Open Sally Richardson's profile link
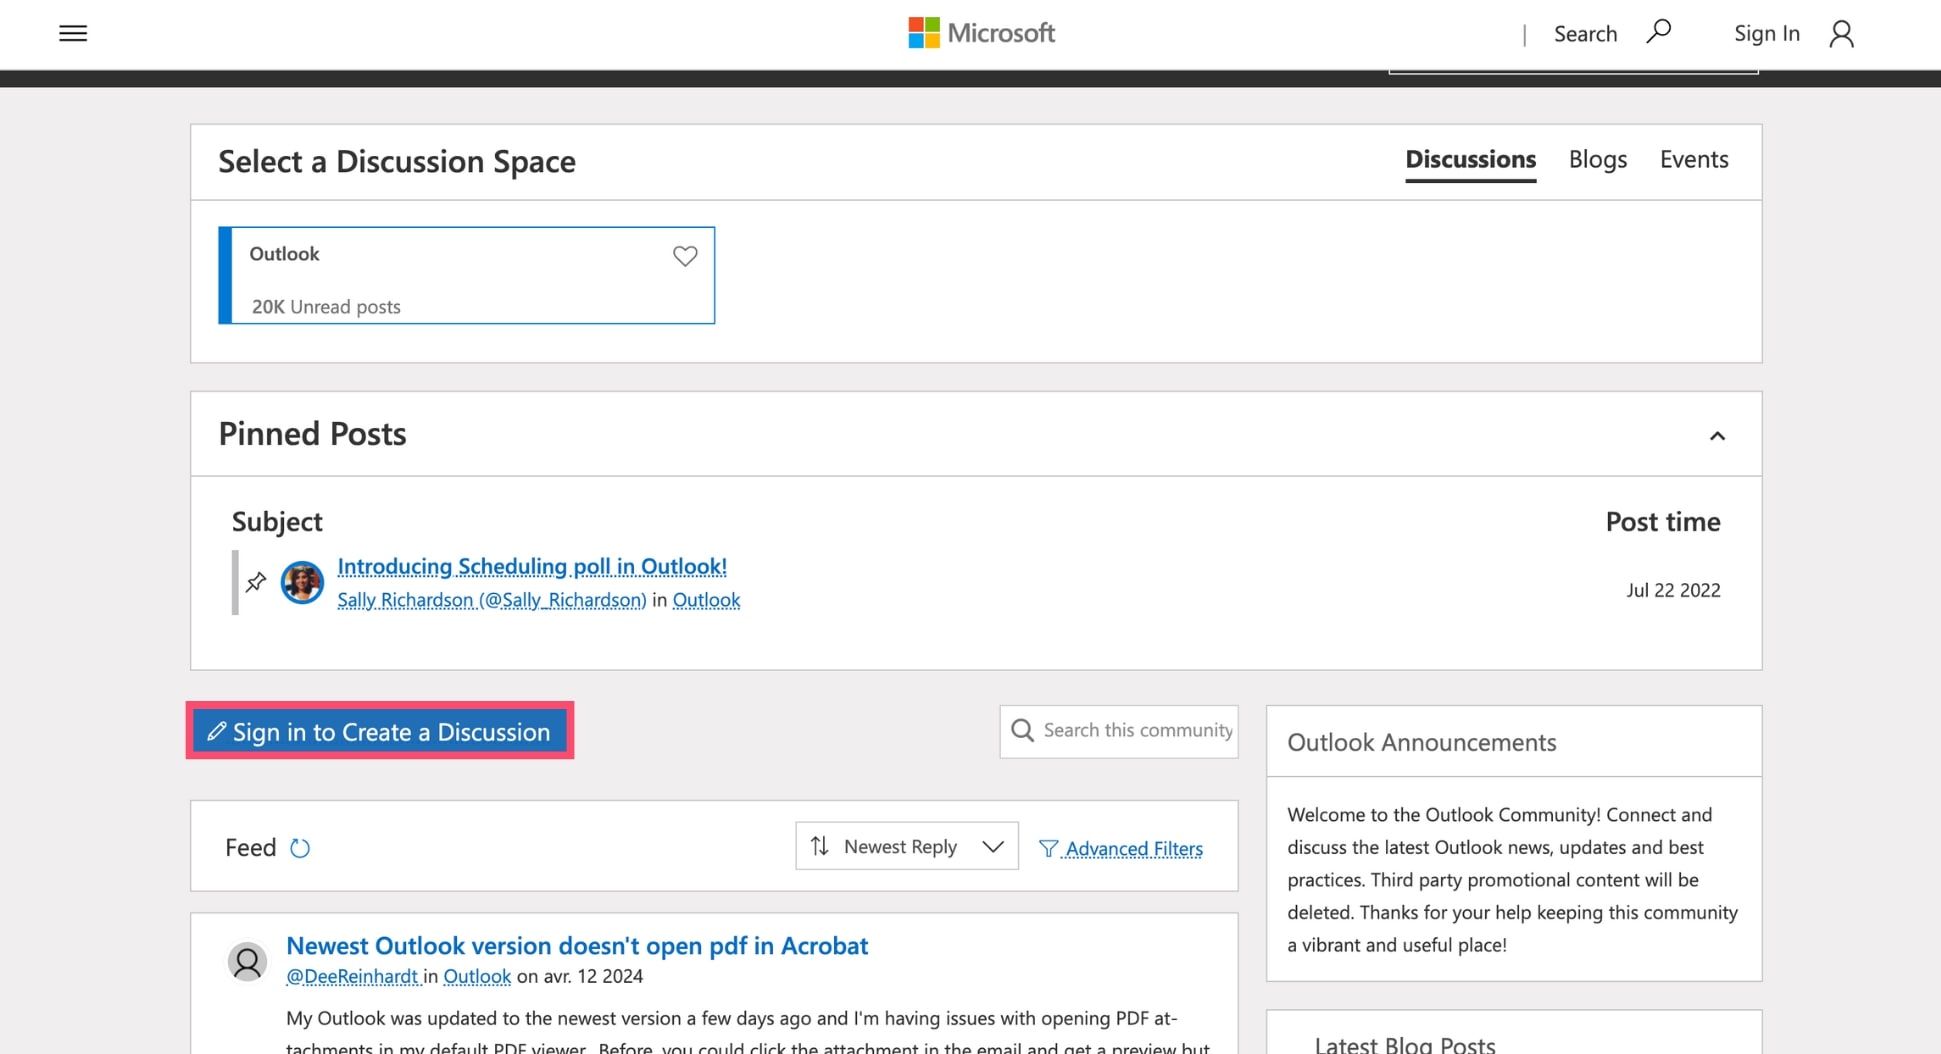 [491, 600]
